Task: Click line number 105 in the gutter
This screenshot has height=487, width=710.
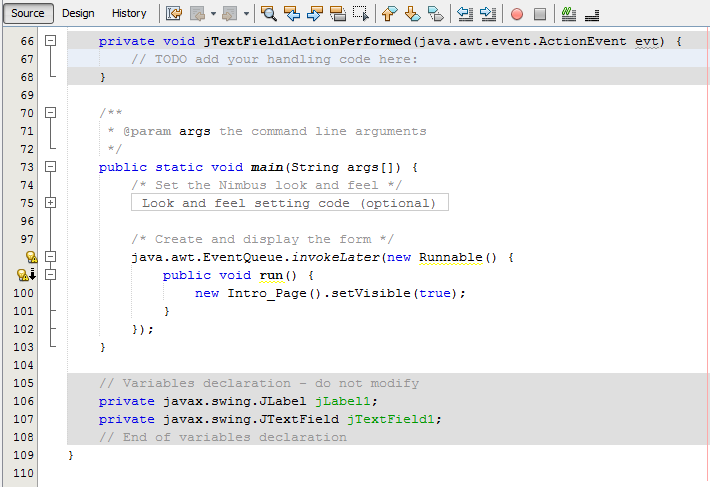Action: coord(24,383)
